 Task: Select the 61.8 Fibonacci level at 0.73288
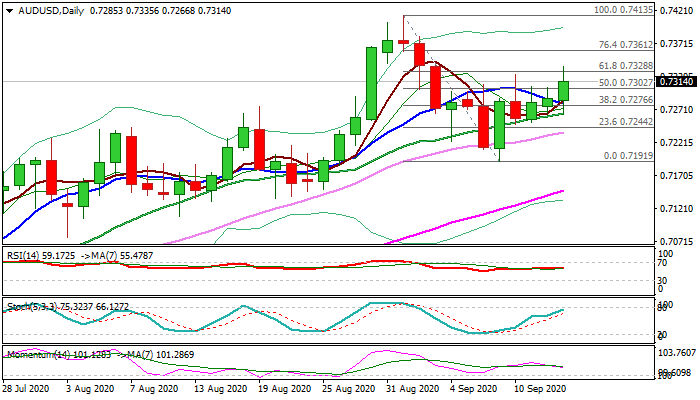[x=626, y=66]
